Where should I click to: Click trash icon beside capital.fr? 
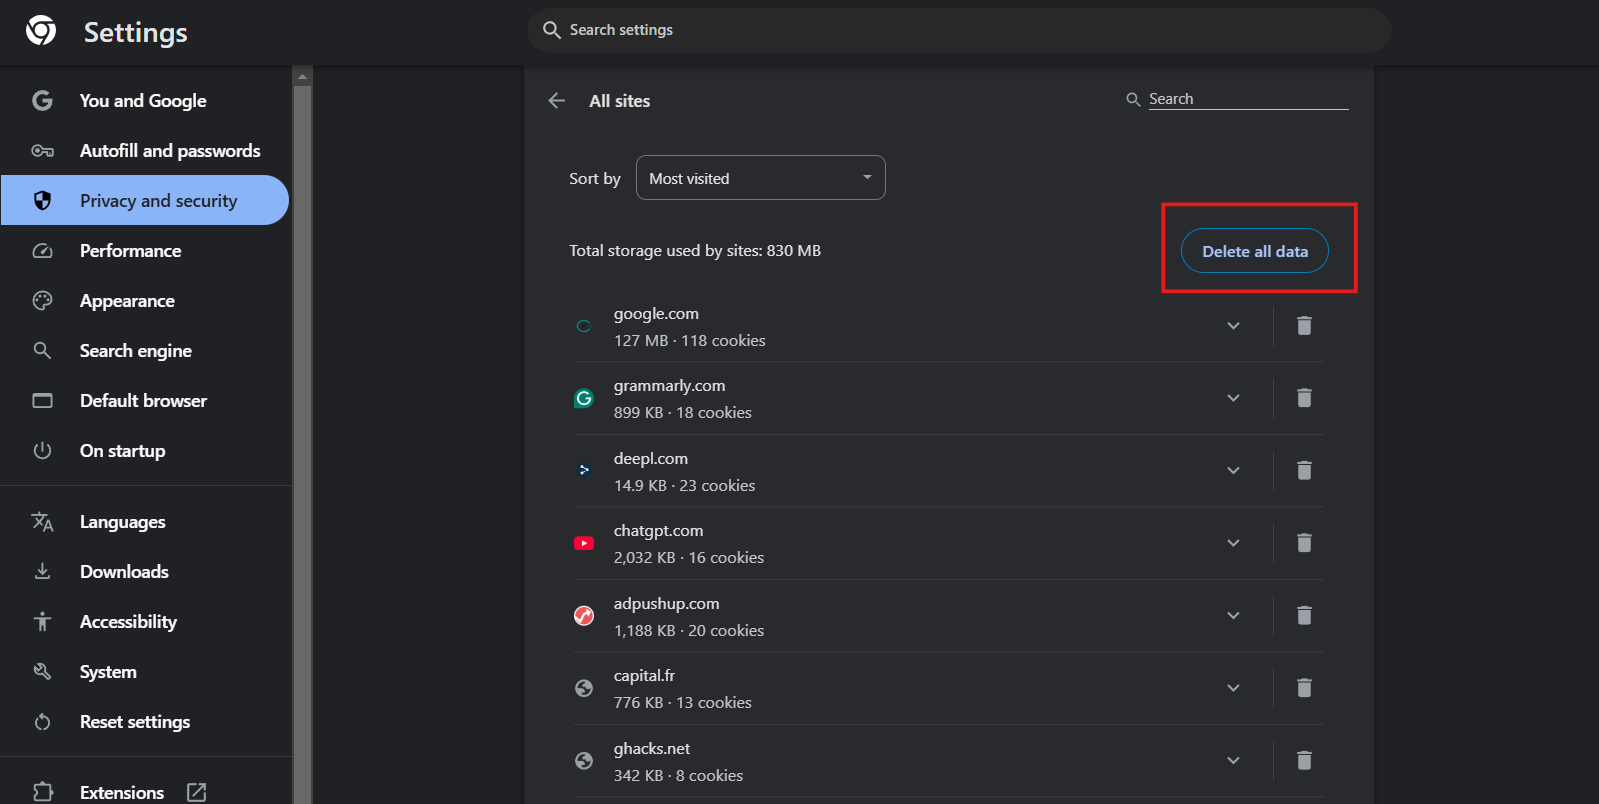[x=1304, y=688]
